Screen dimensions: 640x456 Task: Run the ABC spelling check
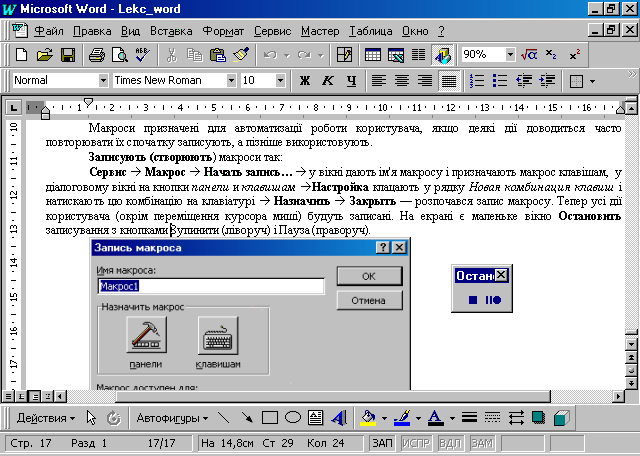(x=143, y=55)
